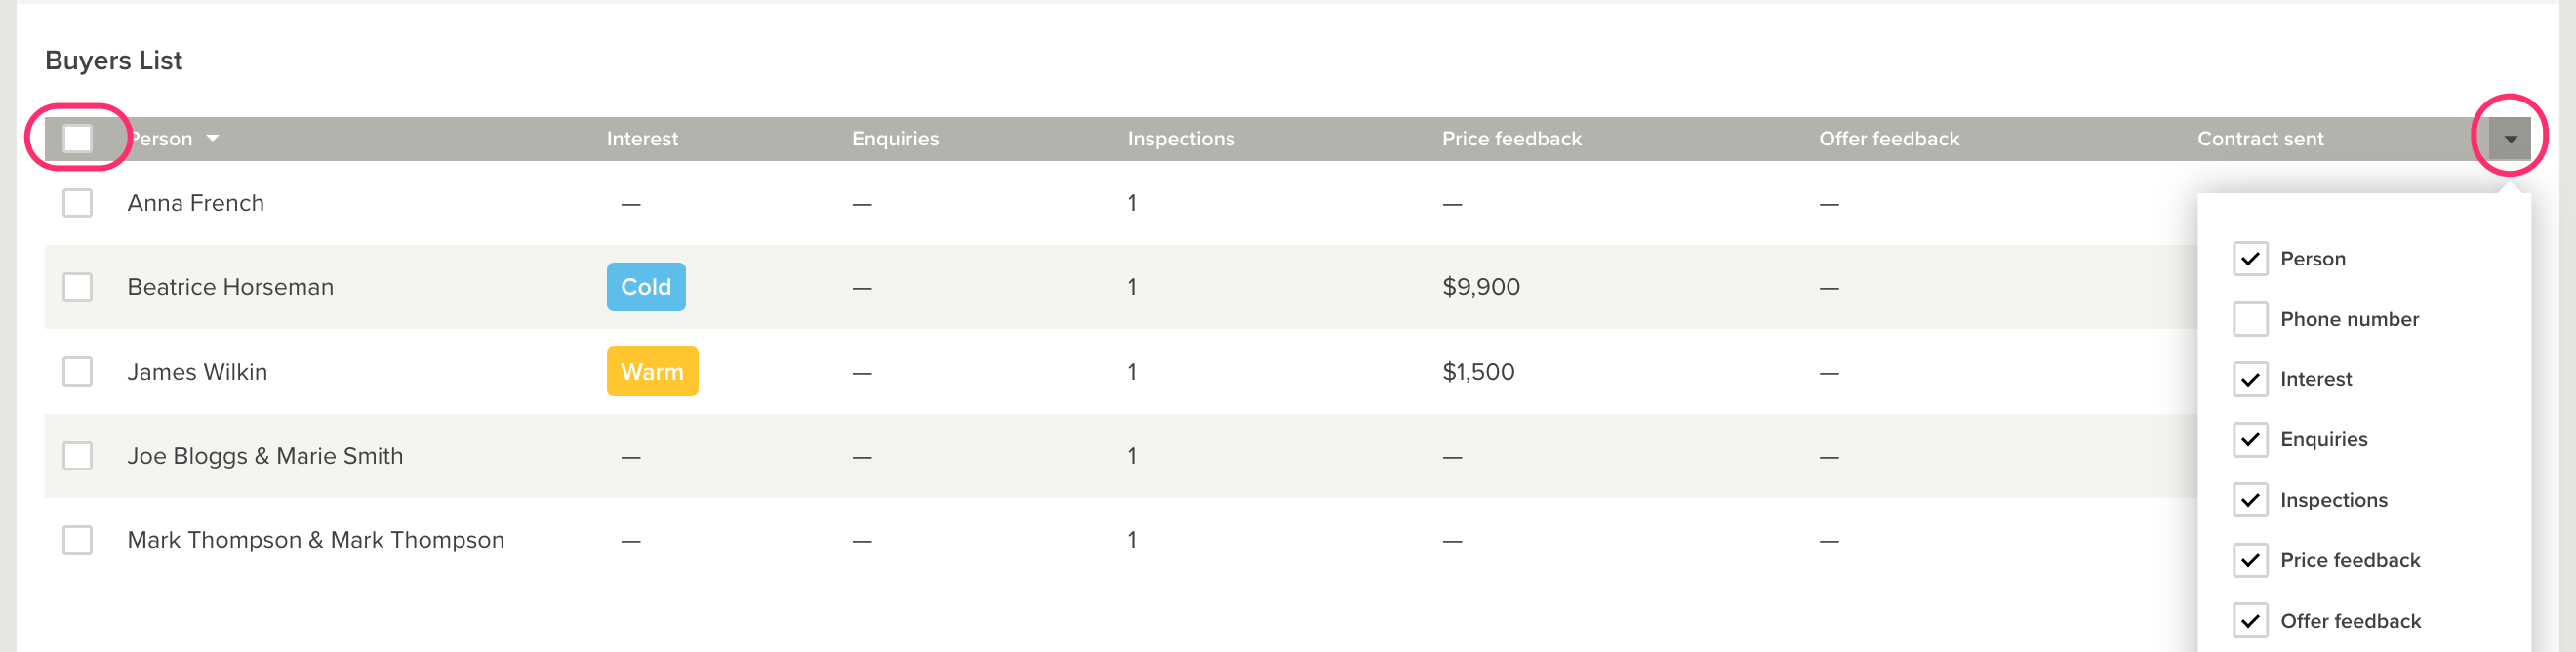This screenshot has width=2576, height=652.
Task: Hide the Interest column via checkbox
Action: point(2249,379)
